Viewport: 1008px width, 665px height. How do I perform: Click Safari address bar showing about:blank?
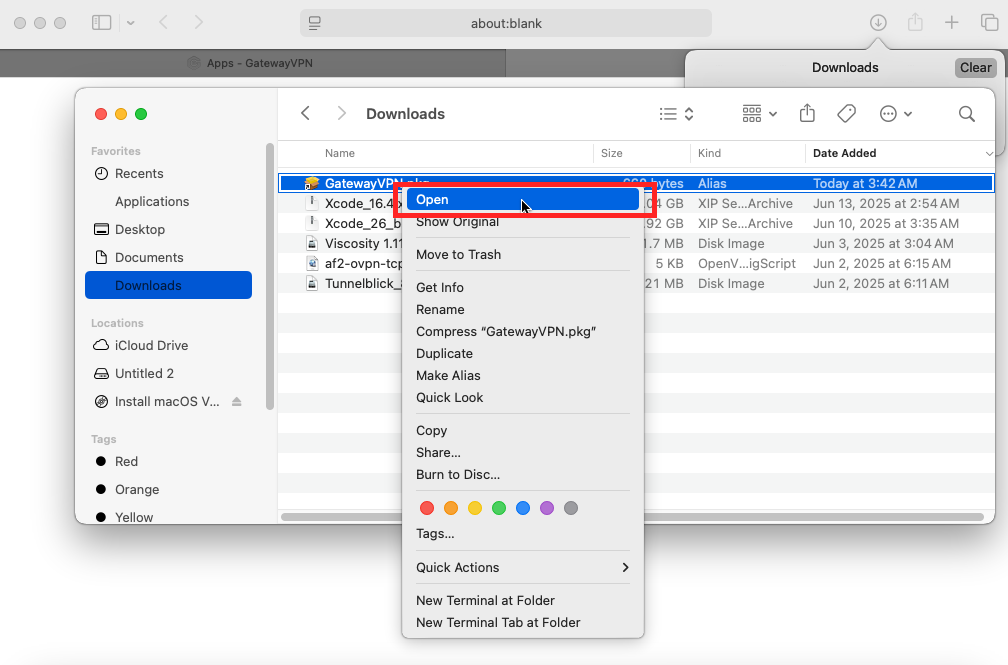(x=506, y=23)
